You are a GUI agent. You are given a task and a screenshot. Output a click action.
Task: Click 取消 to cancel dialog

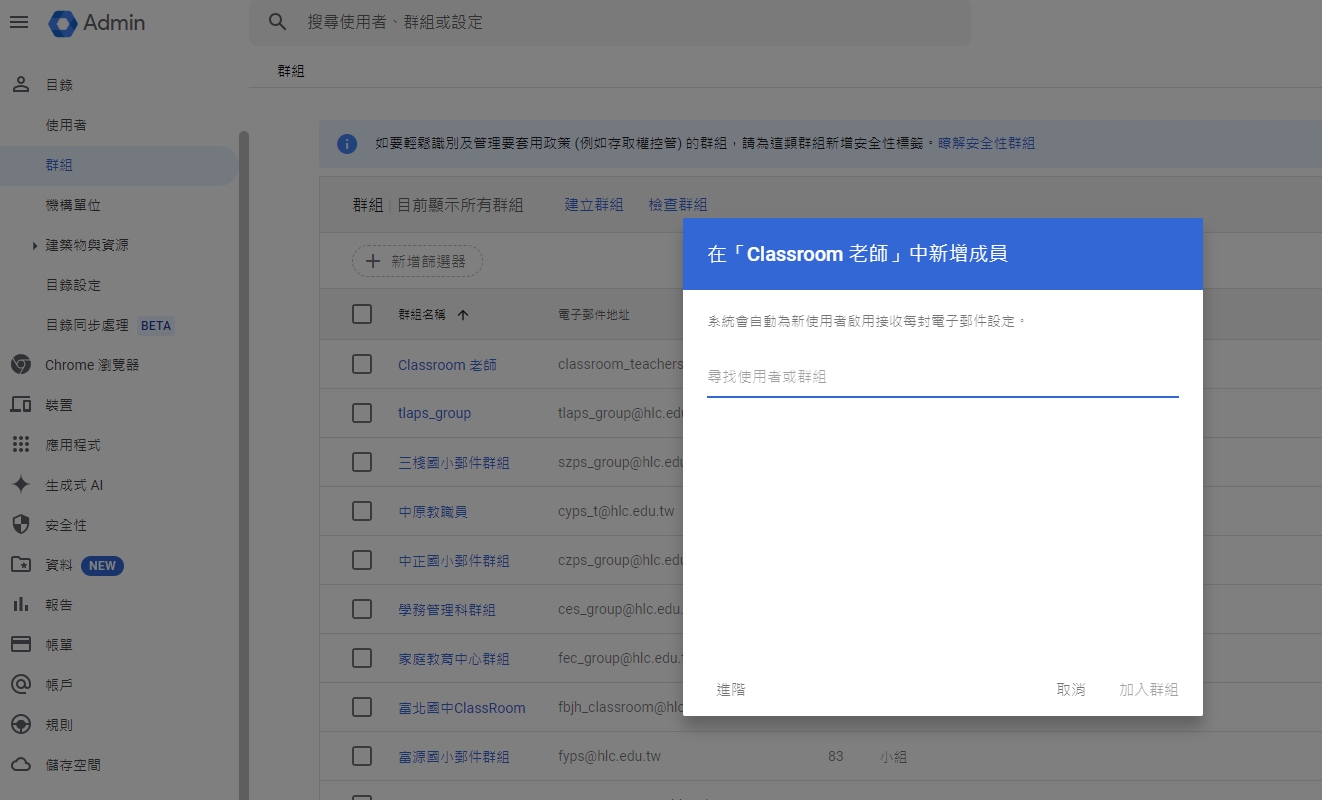1070,690
